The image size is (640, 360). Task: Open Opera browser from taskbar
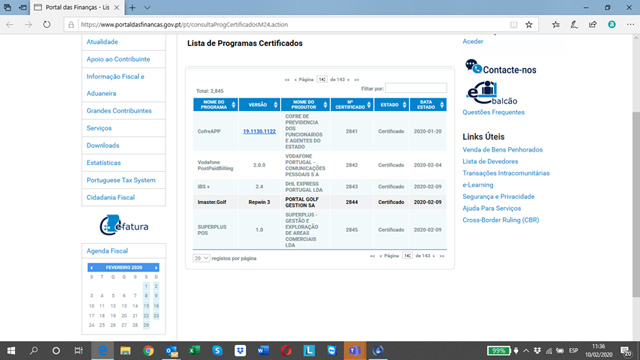[x=286, y=351]
